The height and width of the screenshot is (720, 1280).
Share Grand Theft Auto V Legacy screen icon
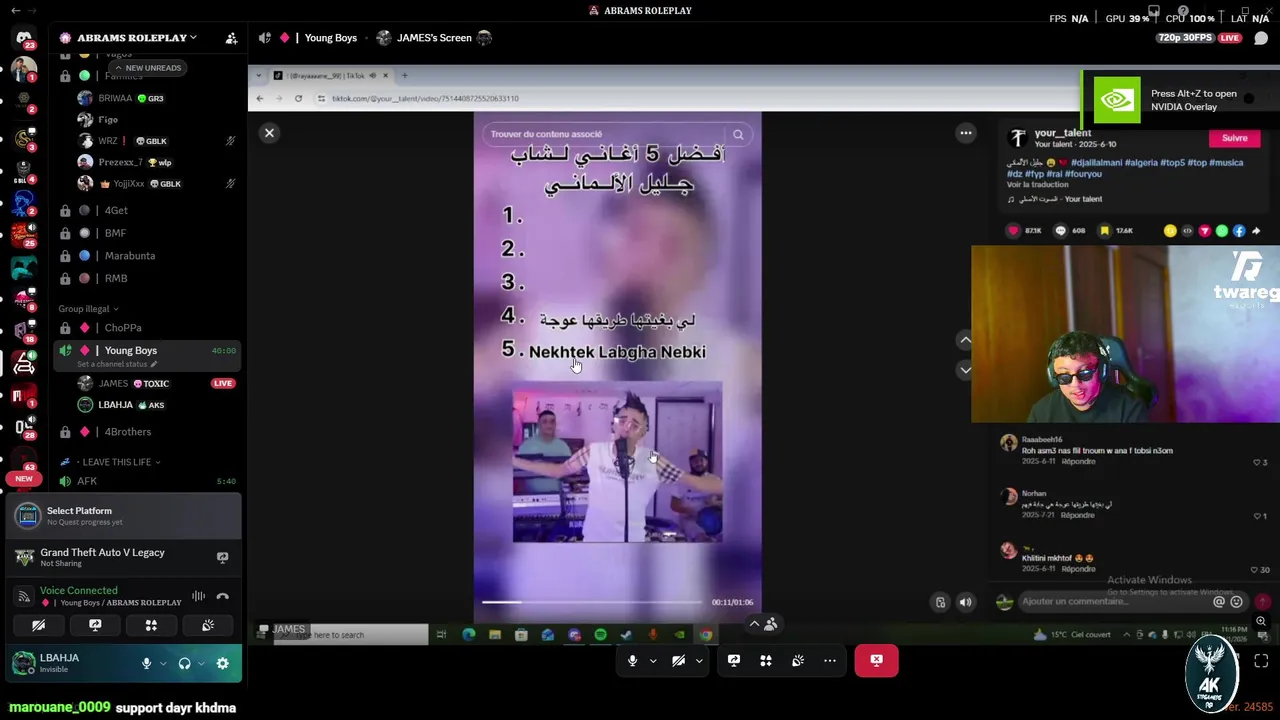[x=222, y=557]
